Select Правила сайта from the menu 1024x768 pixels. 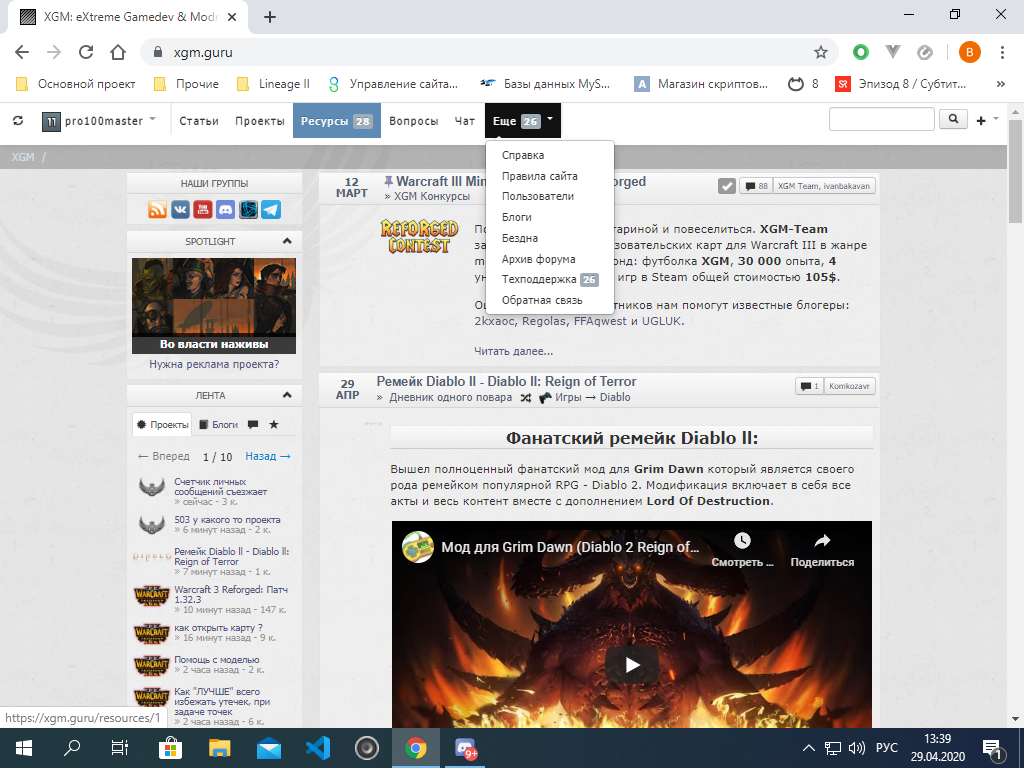(539, 176)
